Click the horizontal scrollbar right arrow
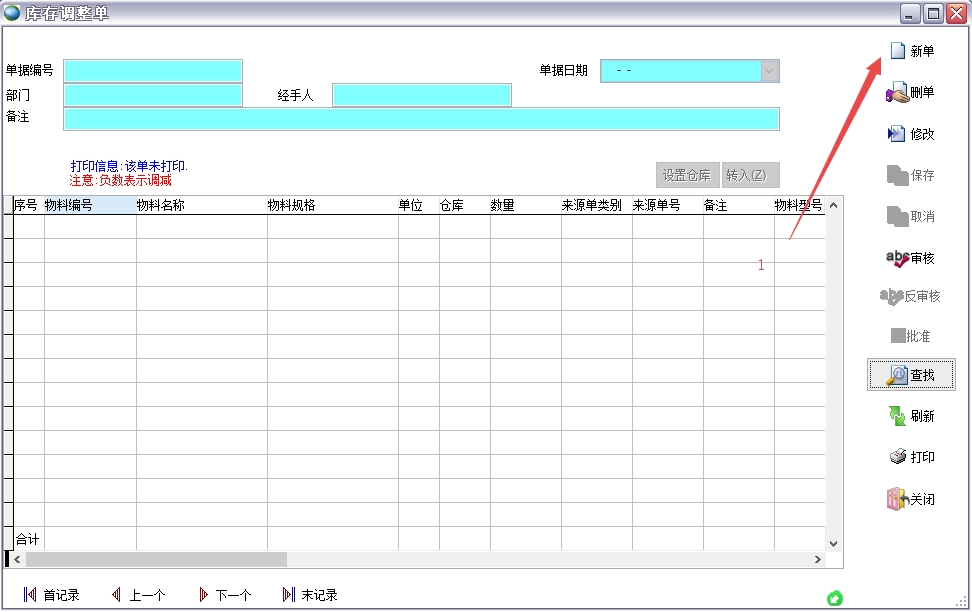Screen dimensions: 972x612 (818, 560)
